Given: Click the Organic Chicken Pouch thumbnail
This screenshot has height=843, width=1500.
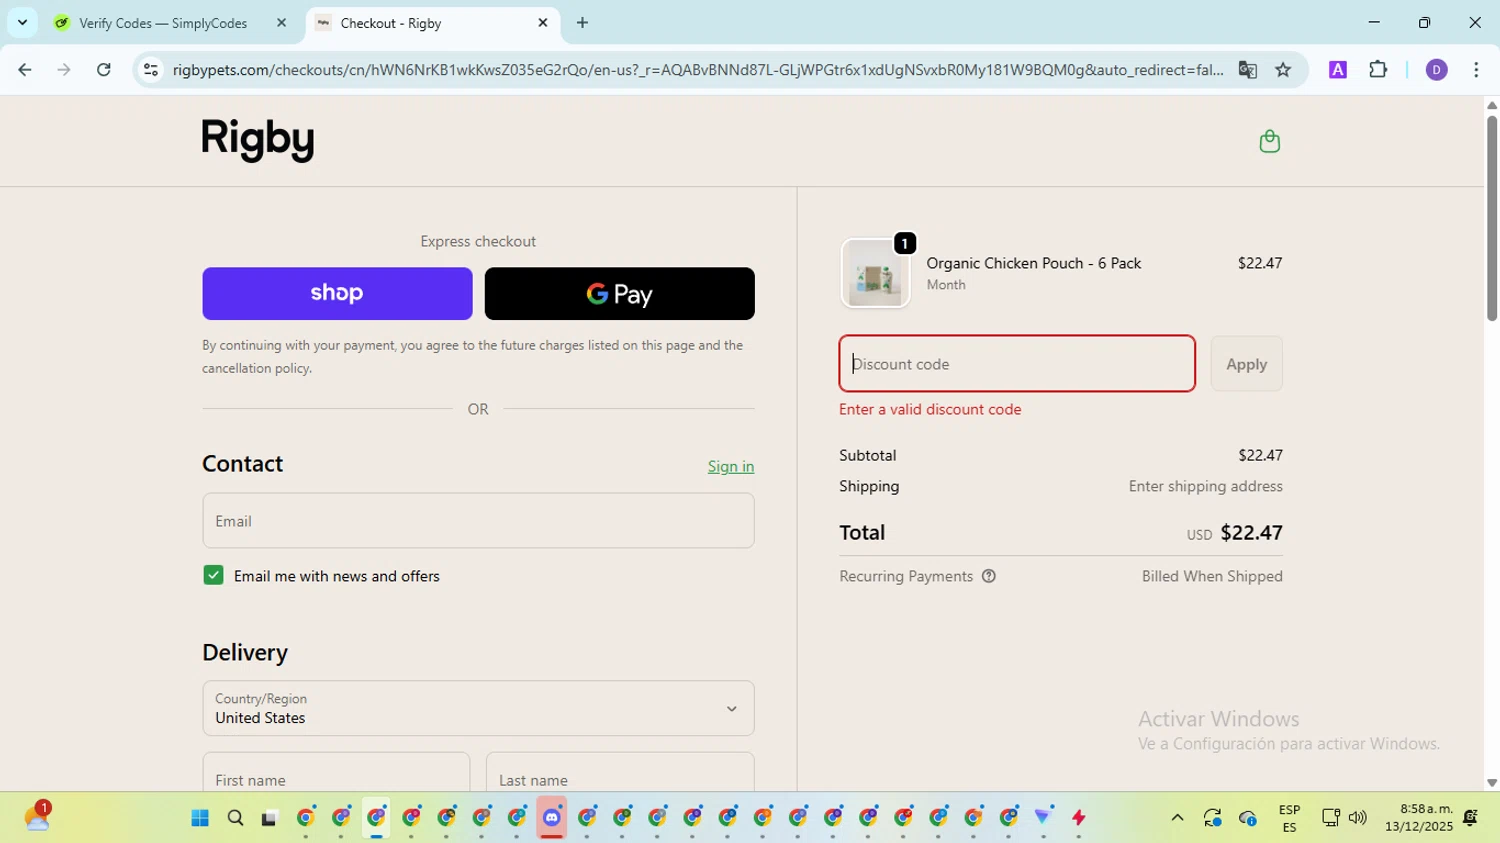Looking at the screenshot, I should [876, 273].
